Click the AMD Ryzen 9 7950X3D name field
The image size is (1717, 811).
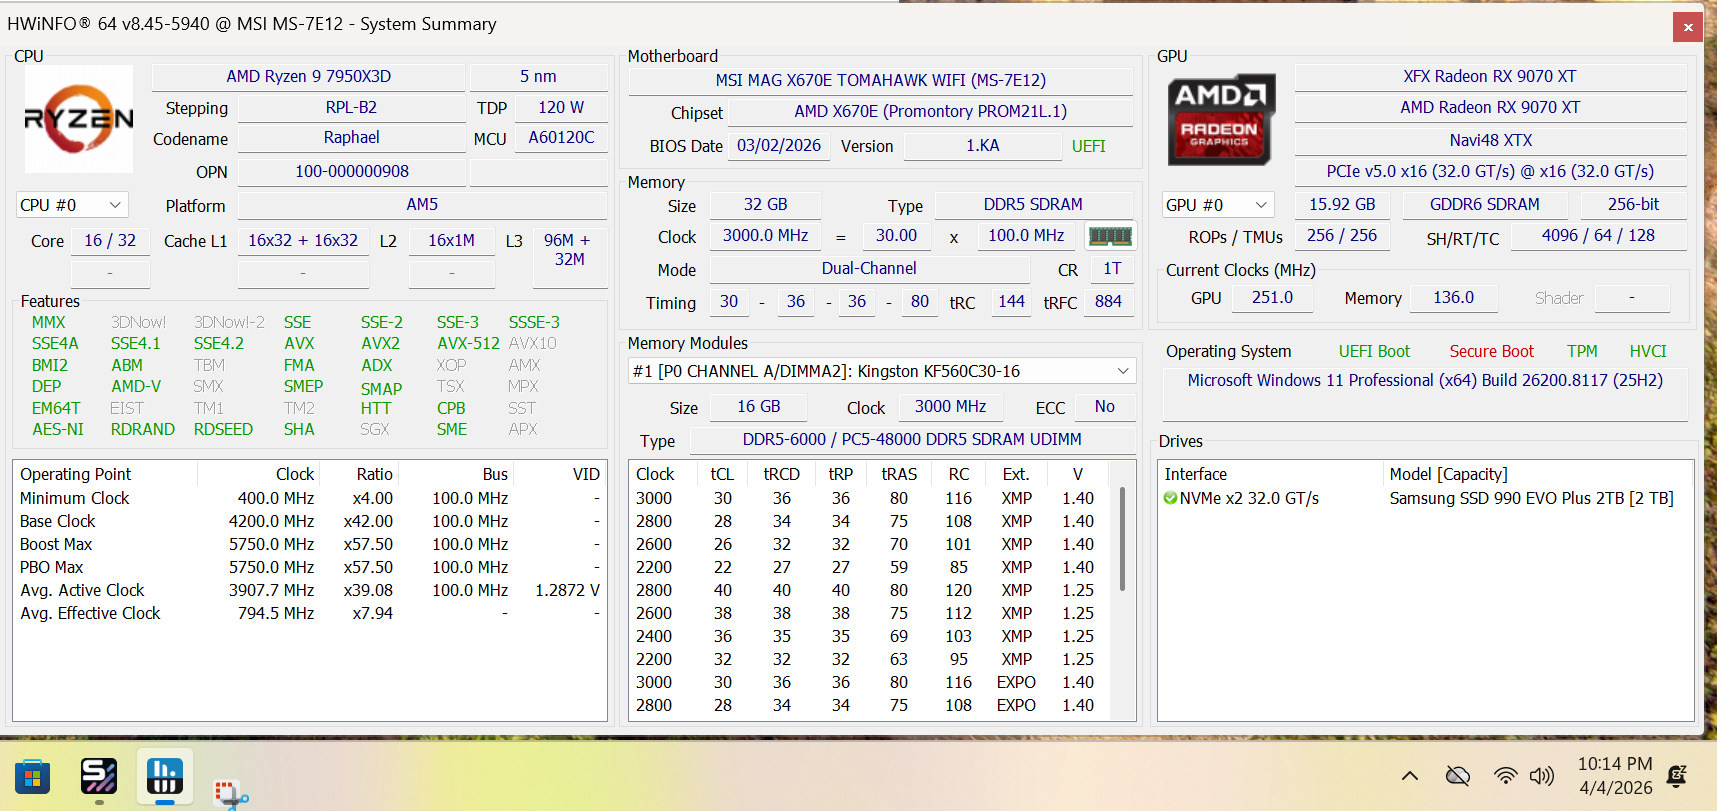tap(309, 77)
